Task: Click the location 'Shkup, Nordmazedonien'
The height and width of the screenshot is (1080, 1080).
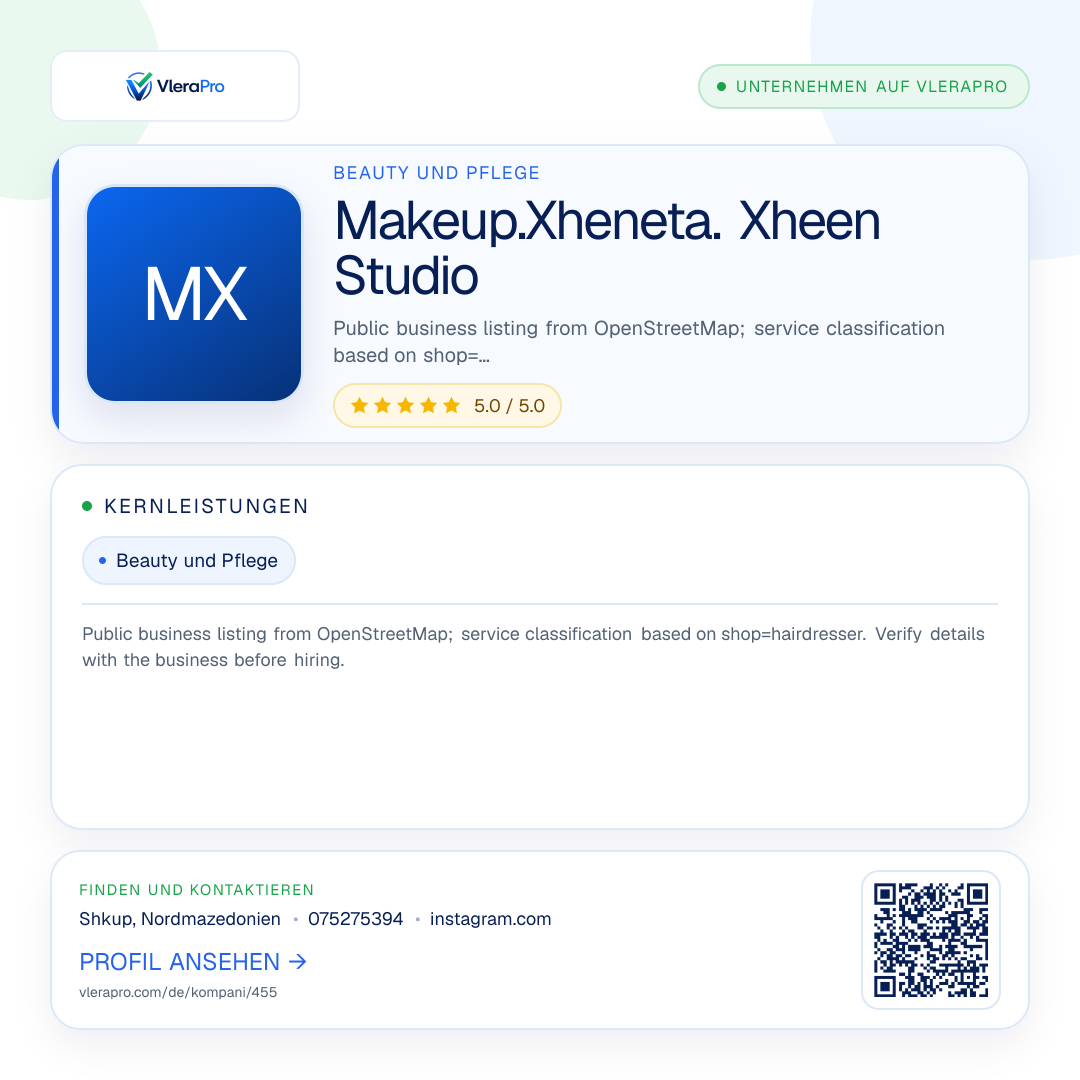Action: pyautogui.click(x=180, y=919)
